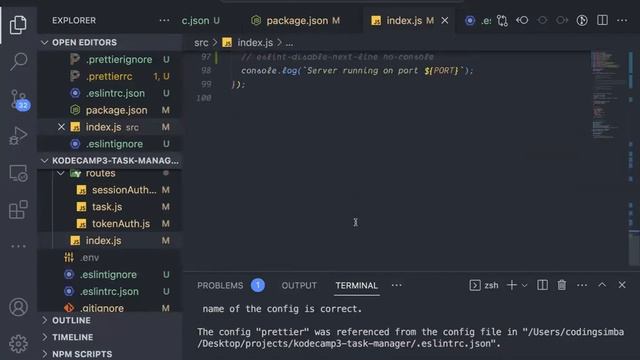Open sessionAuth file in routes folder
The image size is (640, 360).
coord(109,190)
